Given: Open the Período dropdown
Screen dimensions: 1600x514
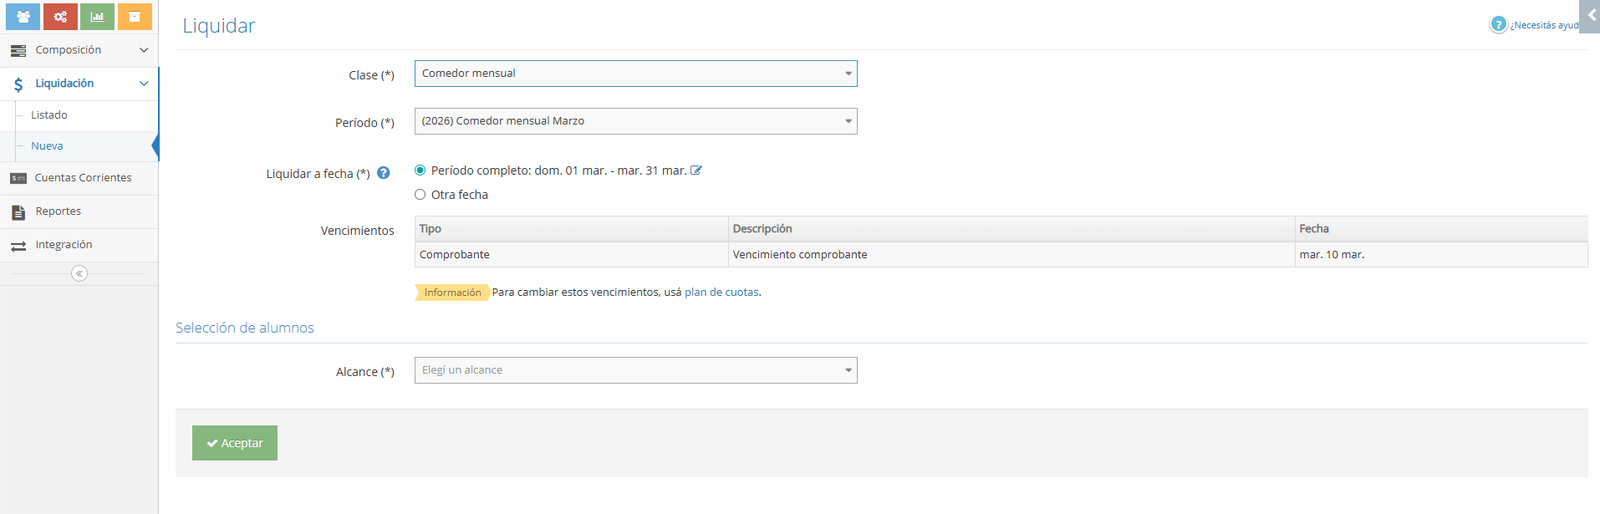Looking at the screenshot, I should (635, 121).
